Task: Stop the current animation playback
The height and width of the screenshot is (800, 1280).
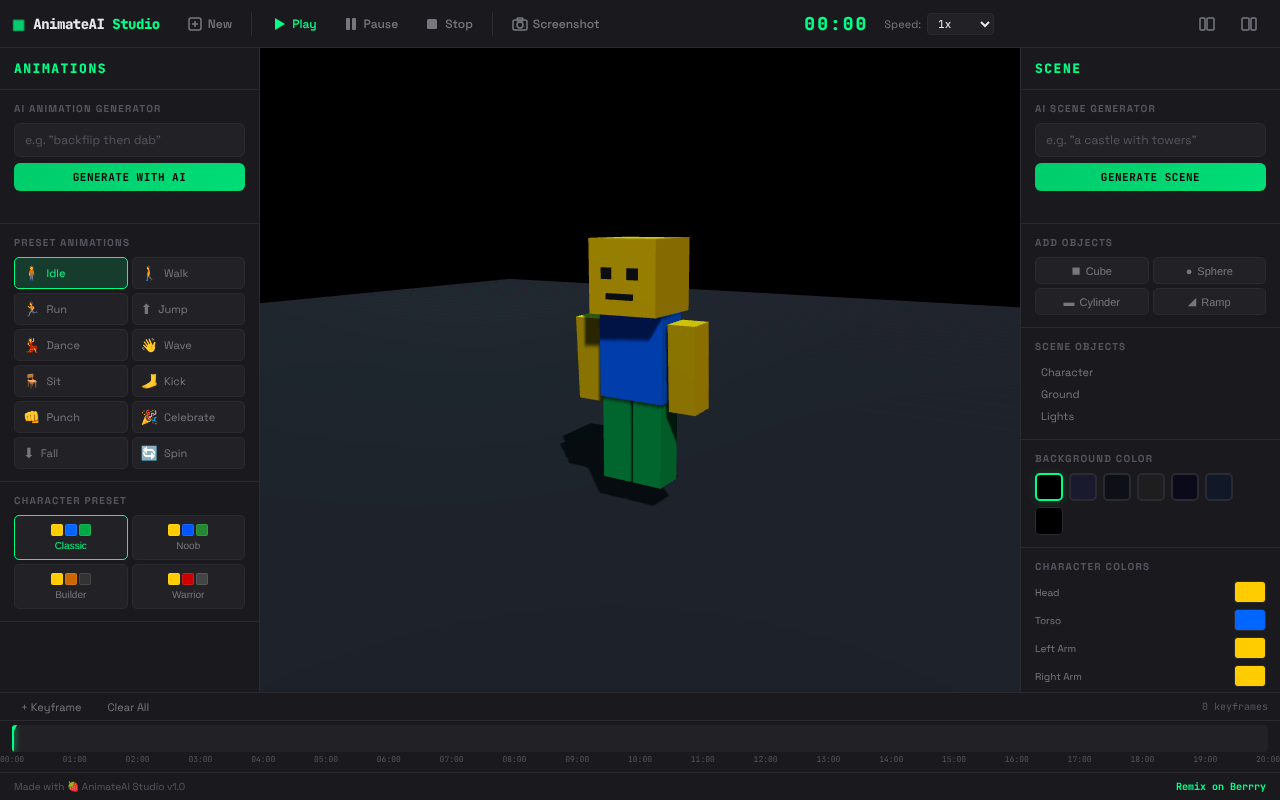Action: click(449, 23)
